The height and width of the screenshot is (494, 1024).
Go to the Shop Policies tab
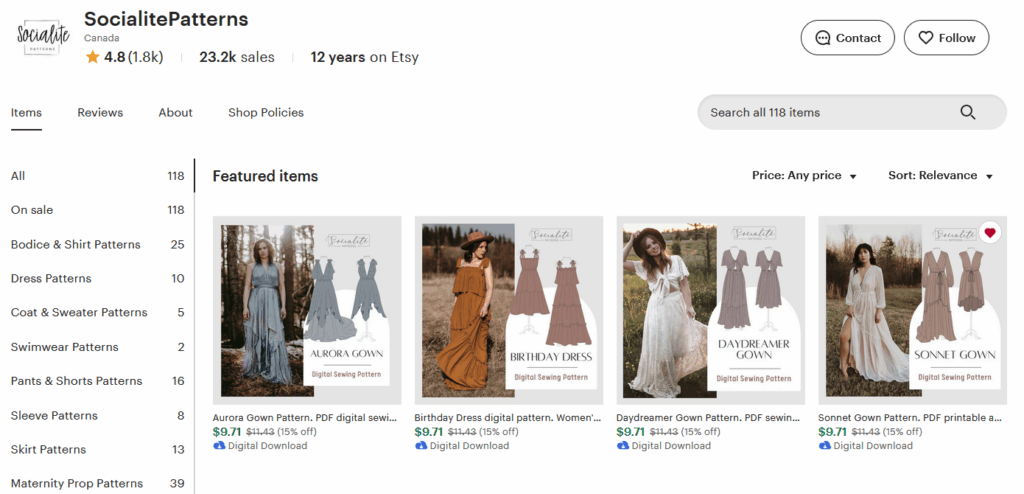(266, 113)
